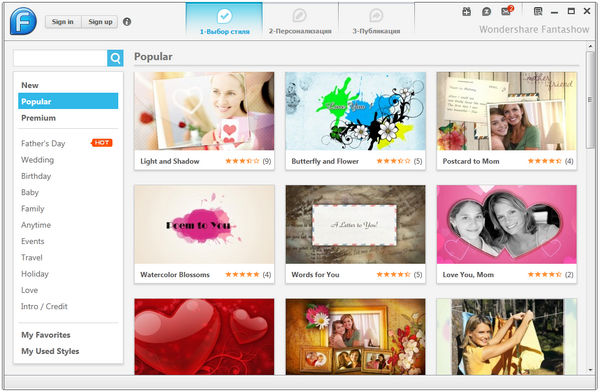Go to step 2 Персонализация tab
Image resolution: width=600 pixels, height=392 pixels.
[300, 21]
